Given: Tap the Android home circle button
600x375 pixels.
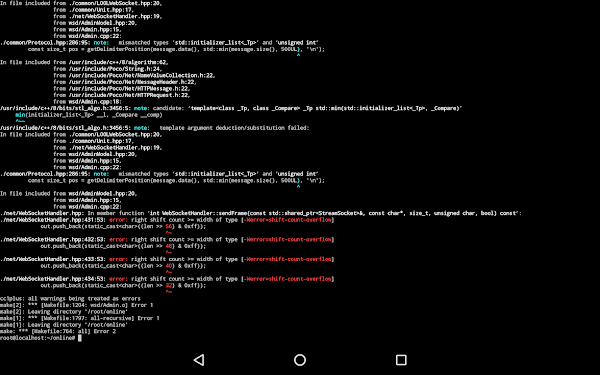Looking at the screenshot, I should coord(300,360).
